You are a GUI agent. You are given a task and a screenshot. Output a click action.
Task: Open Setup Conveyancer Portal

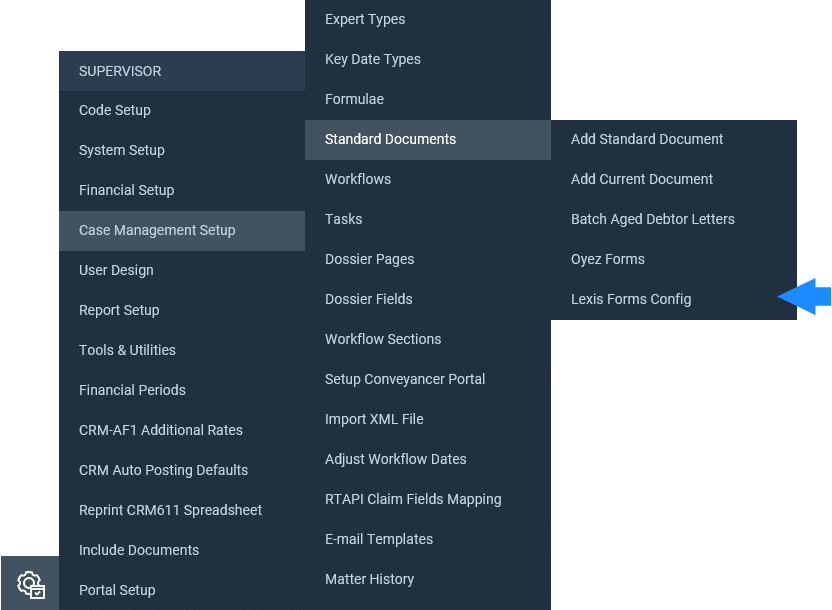[428, 379]
